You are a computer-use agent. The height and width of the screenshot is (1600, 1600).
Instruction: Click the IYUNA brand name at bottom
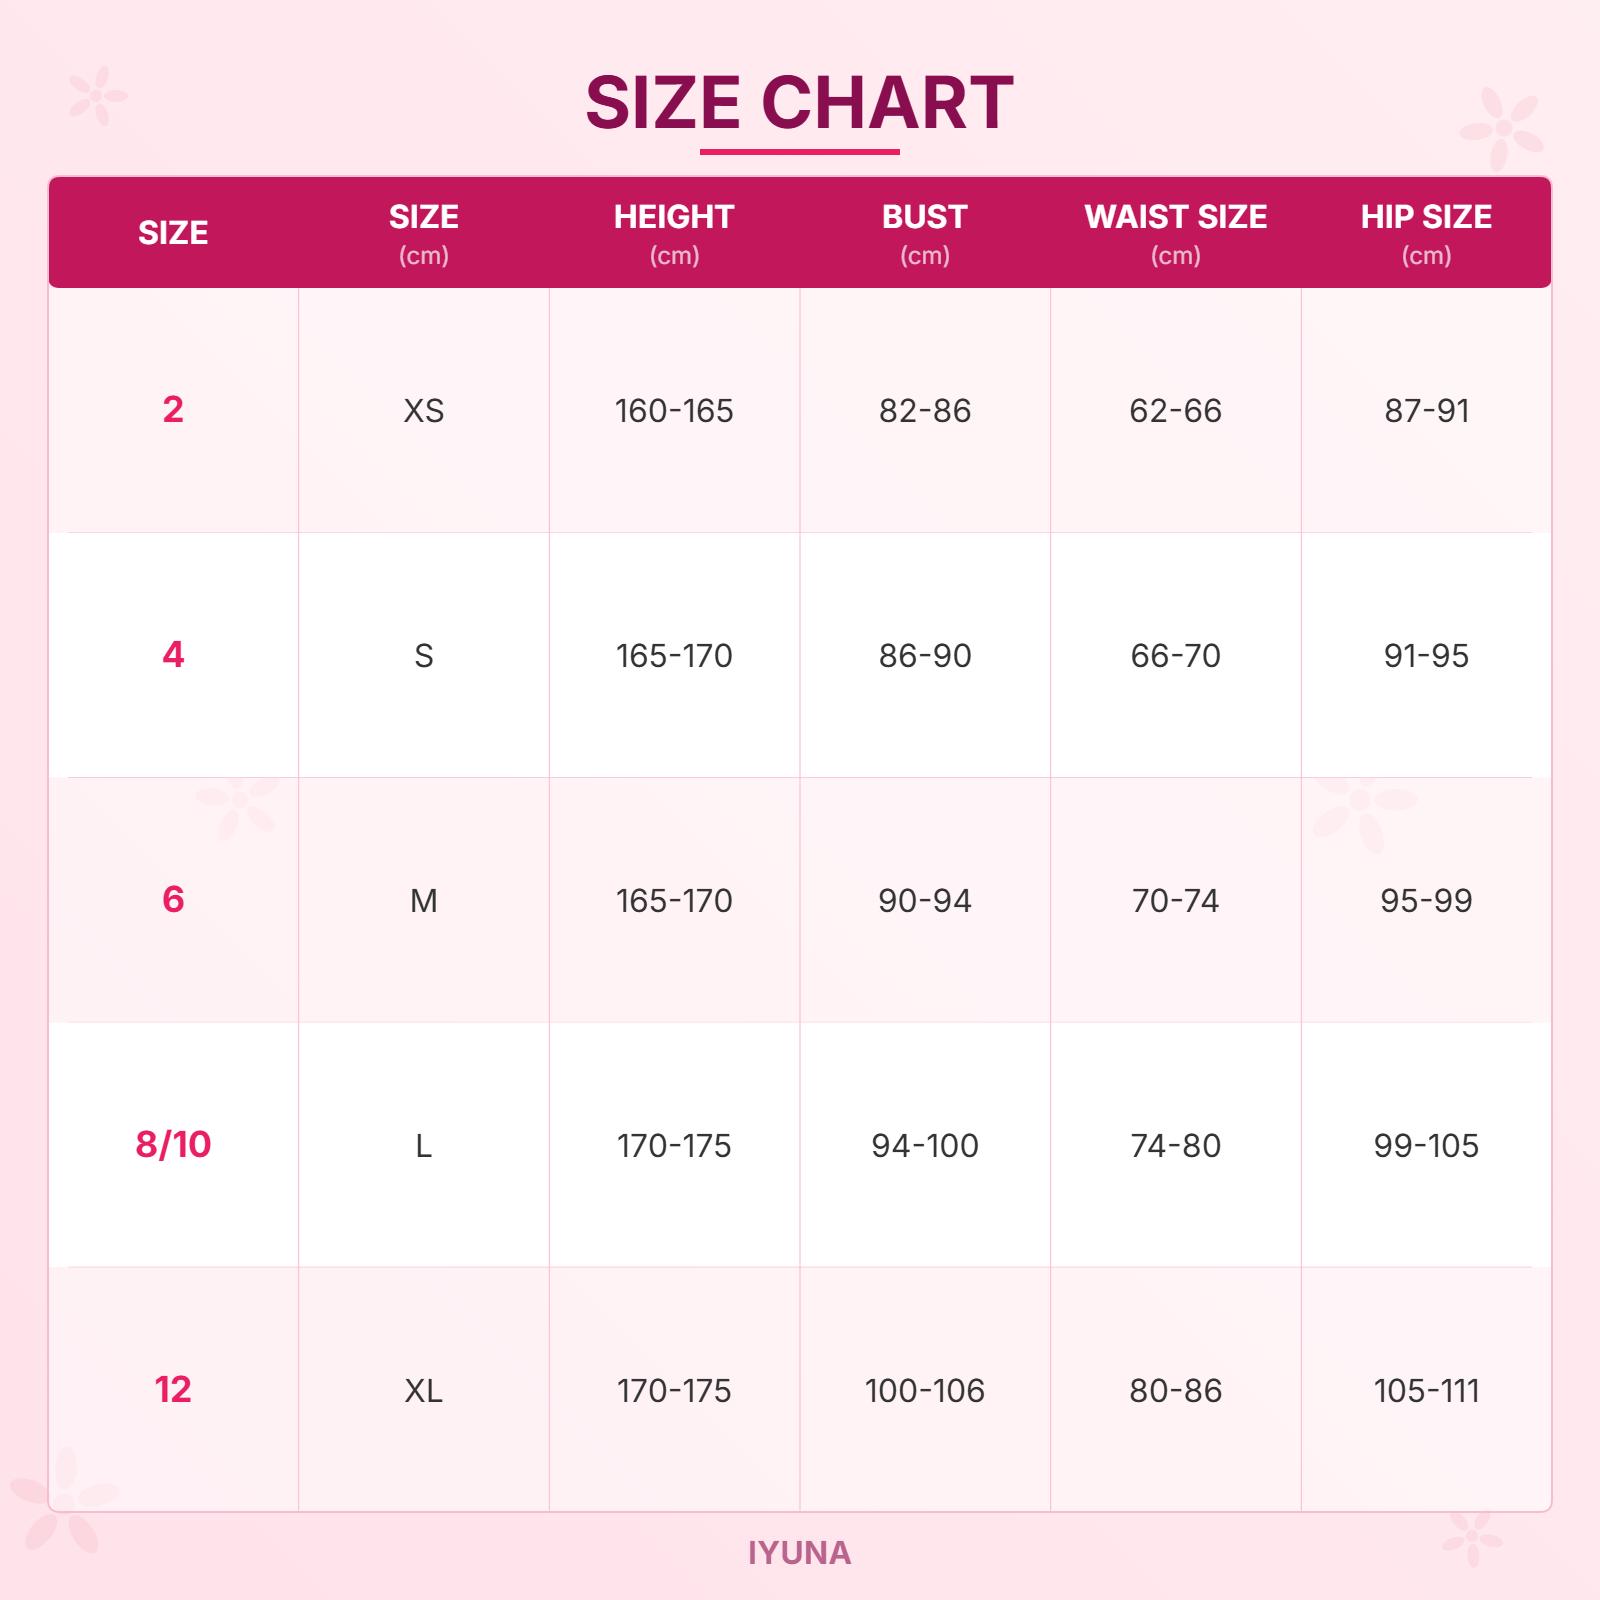[799, 1552]
